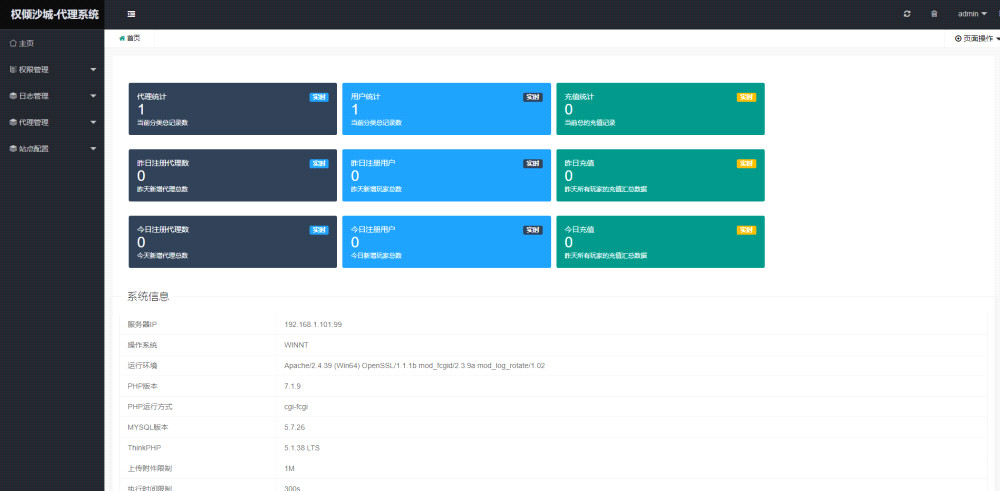Image resolution: width=1000 pixels, height=491 pixels.
Task: Click the home icon next to 主页
Action: [12, 44]
